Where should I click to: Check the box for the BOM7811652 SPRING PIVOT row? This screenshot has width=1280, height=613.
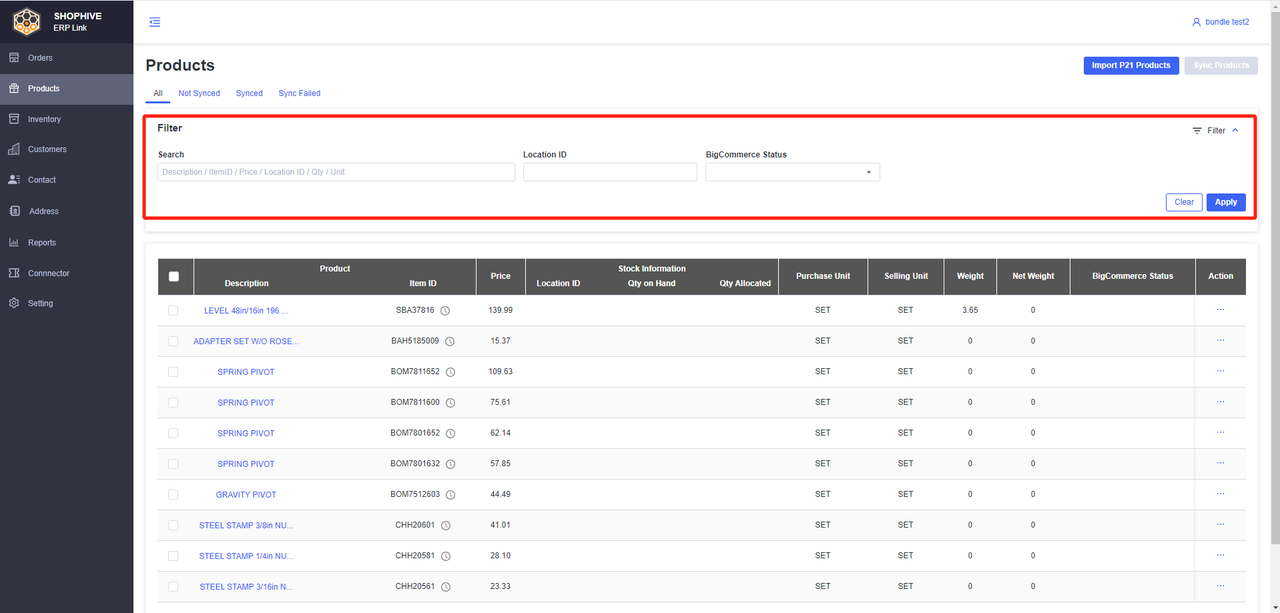[x=173, y=372]
